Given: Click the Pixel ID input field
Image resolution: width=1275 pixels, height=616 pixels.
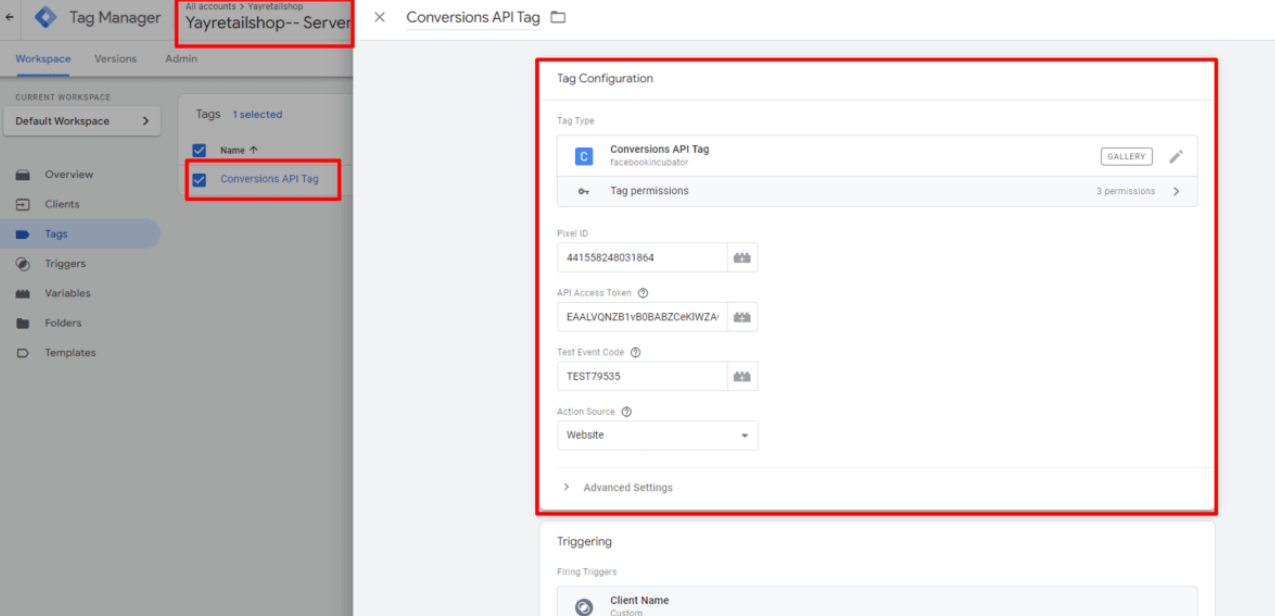Looking at the screenshot, I should click(641, 258).
